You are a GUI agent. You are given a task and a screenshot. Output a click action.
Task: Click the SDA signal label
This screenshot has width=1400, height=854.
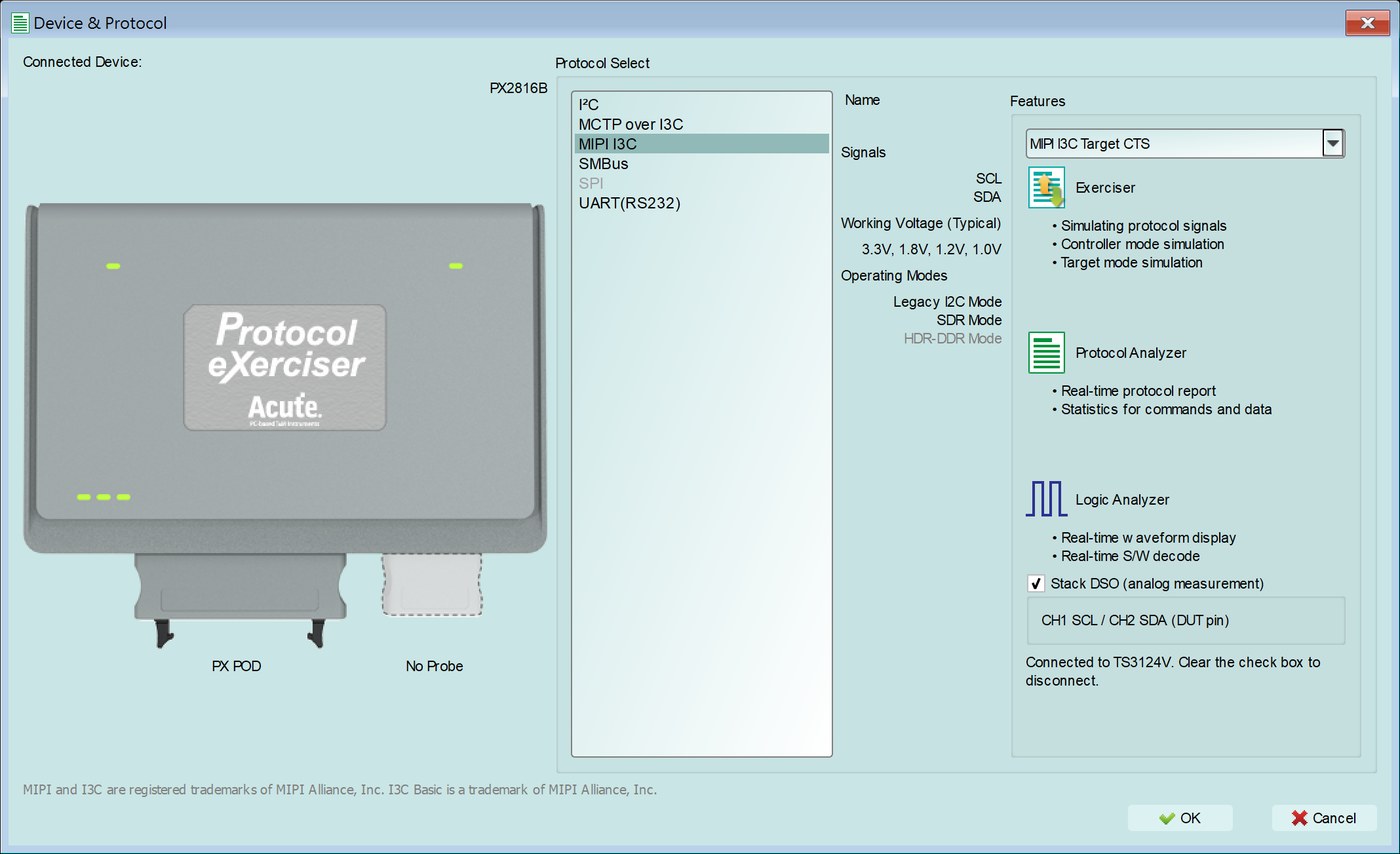987,197
